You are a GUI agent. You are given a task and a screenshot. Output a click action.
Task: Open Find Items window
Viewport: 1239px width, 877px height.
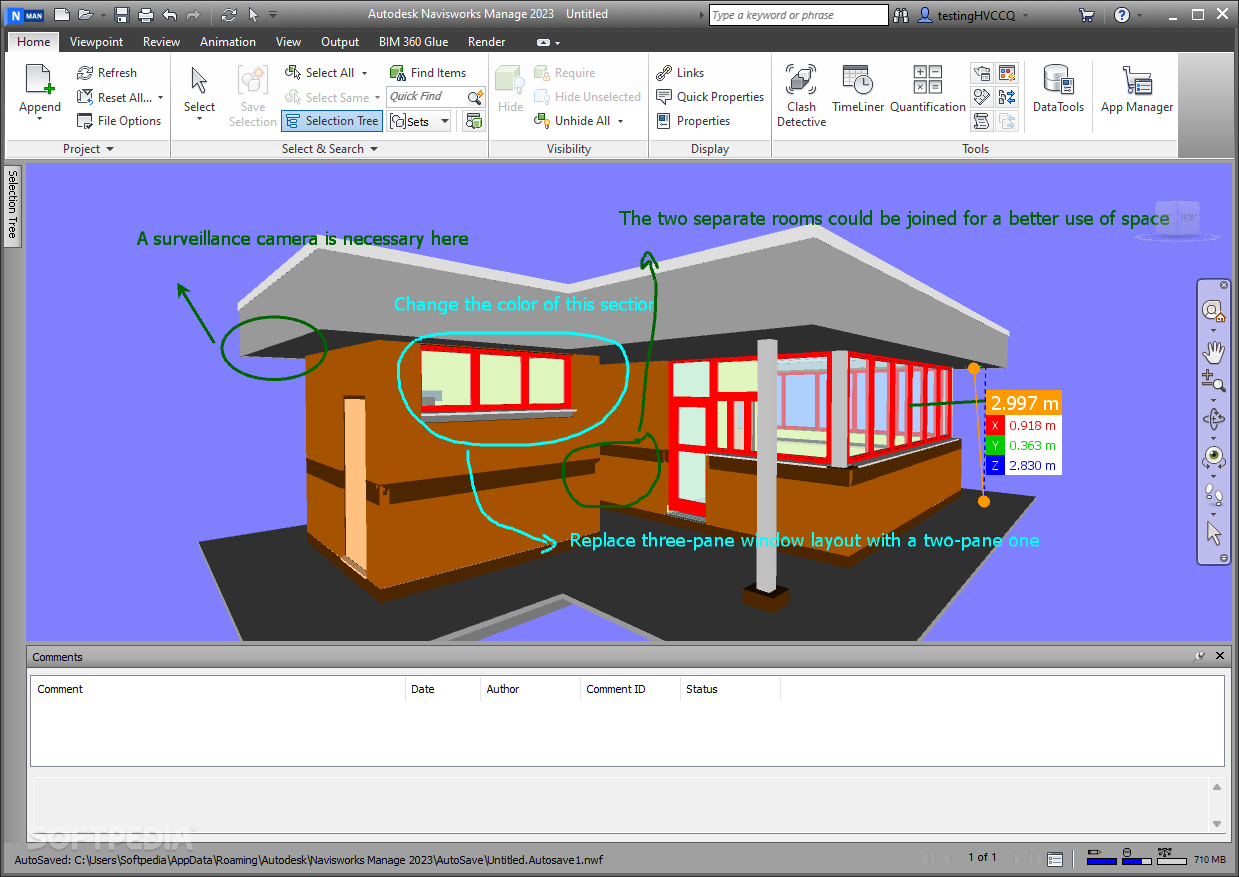pos(427,73)
